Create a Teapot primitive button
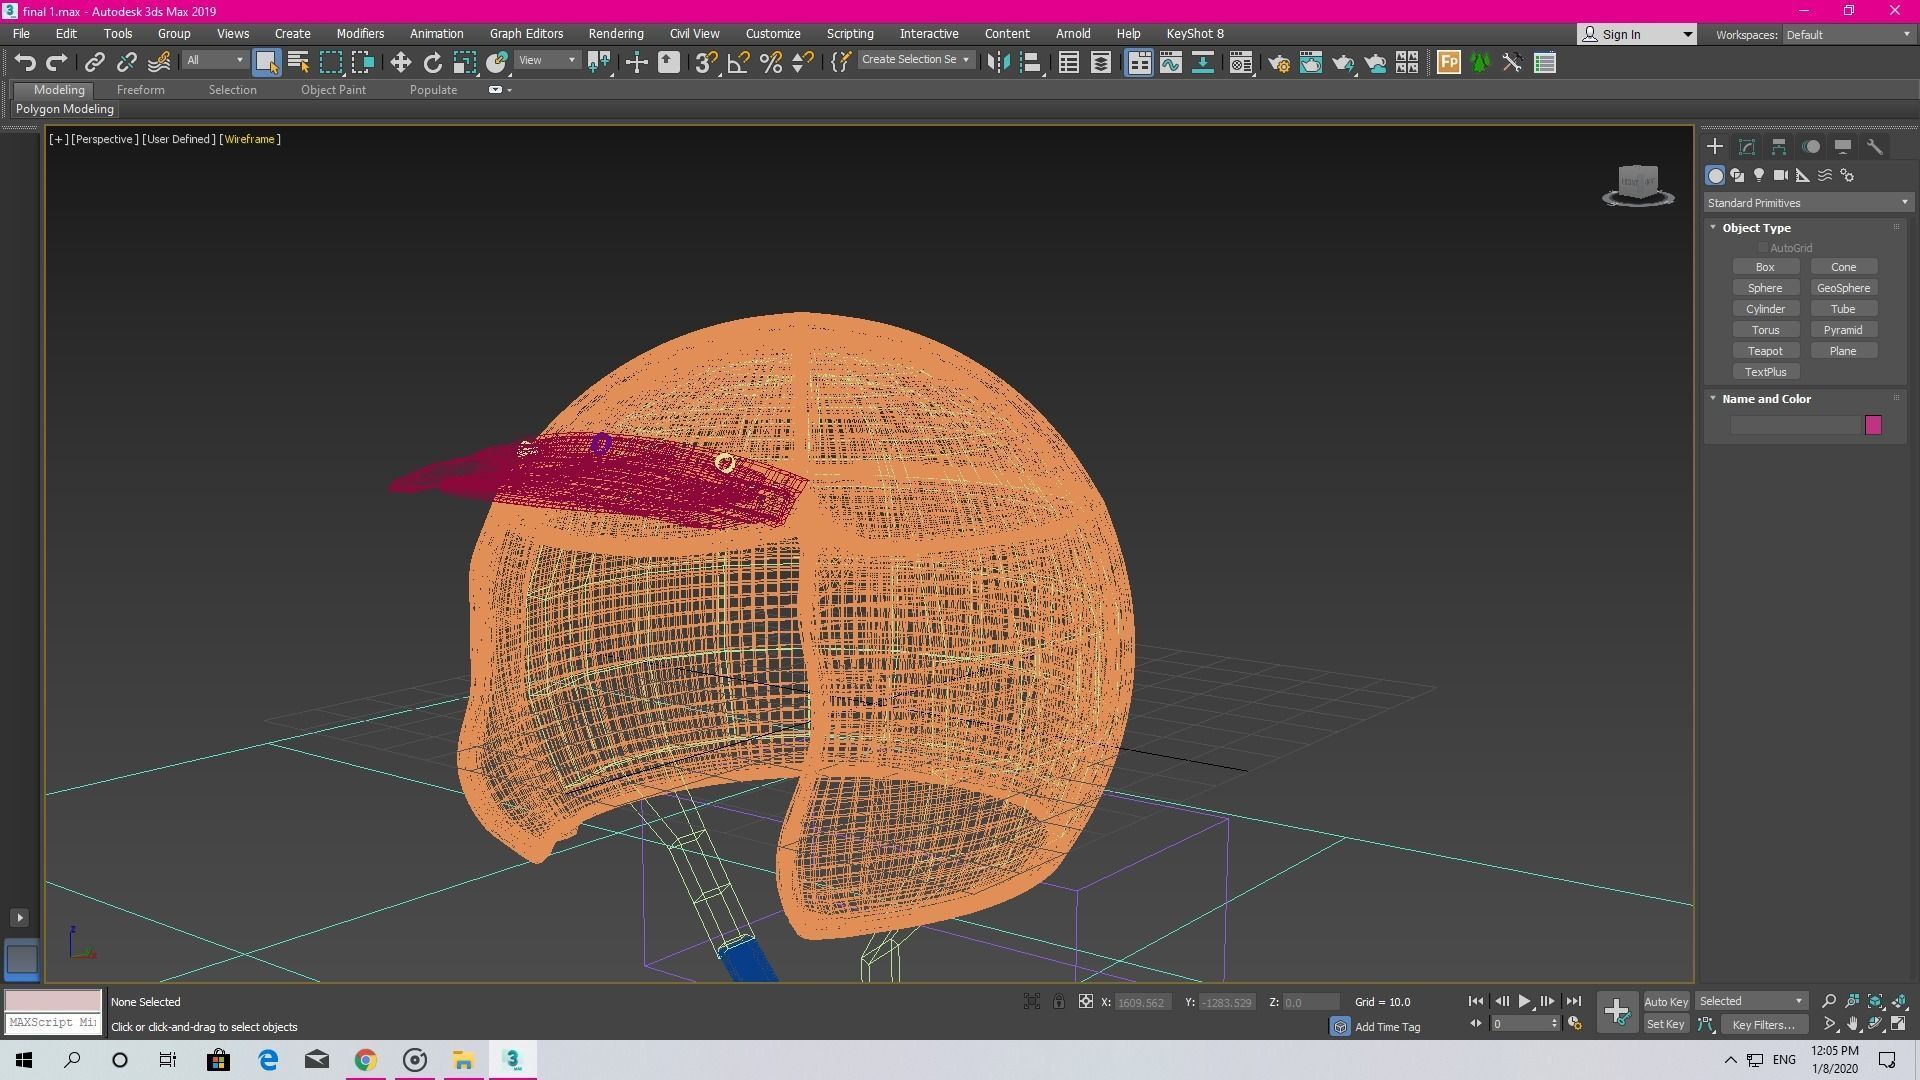The width and height of the screenshot is (1920, 1080). 1765,351
